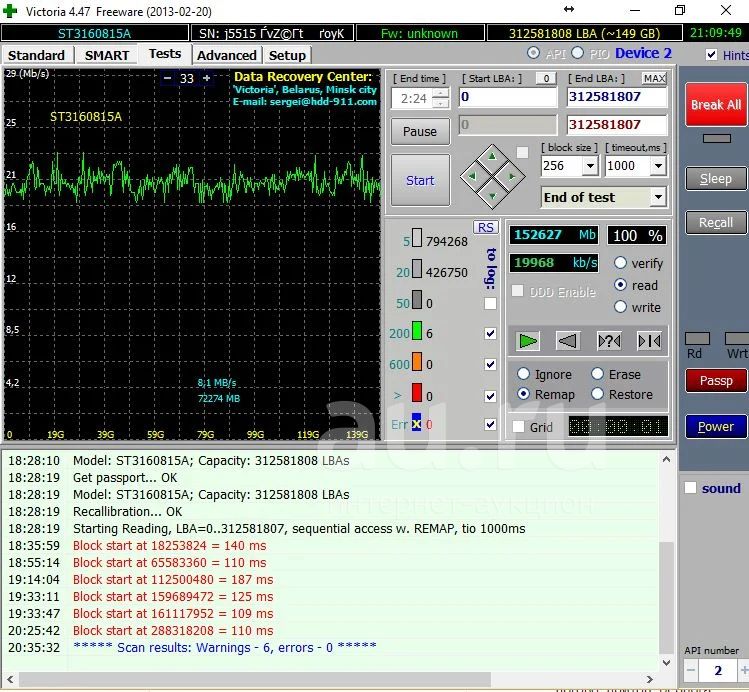Switch to the Setup tab
749x692 pixels.
click(x=287, y=55)
